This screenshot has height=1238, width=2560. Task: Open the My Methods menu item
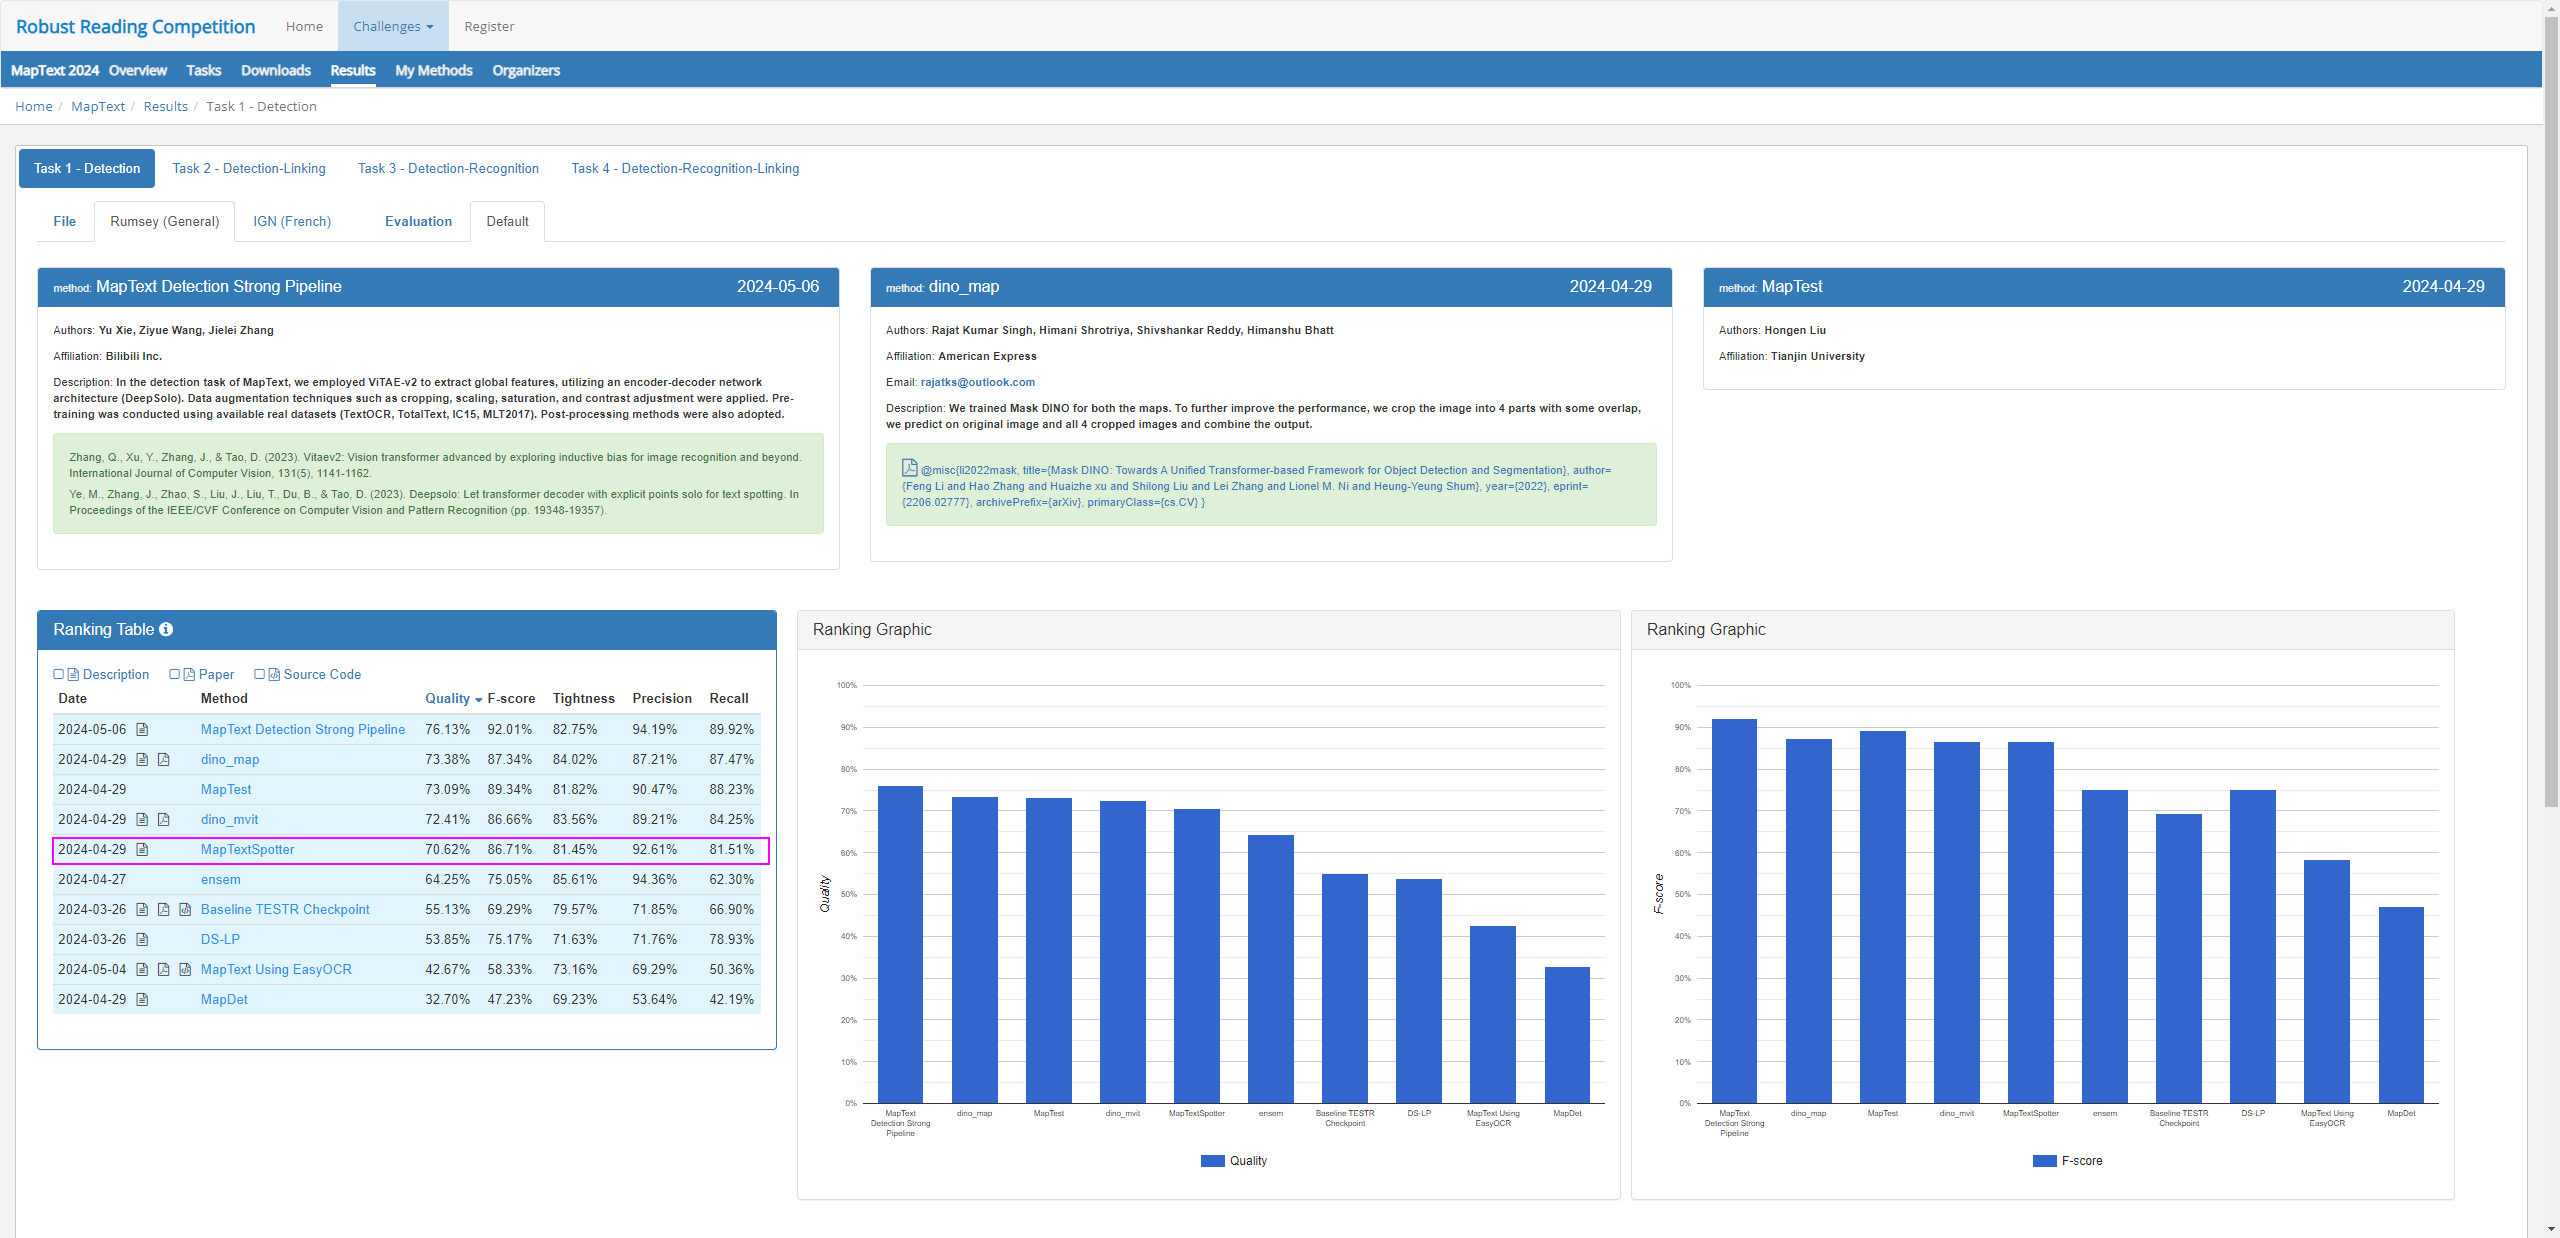tap(434, 70)
